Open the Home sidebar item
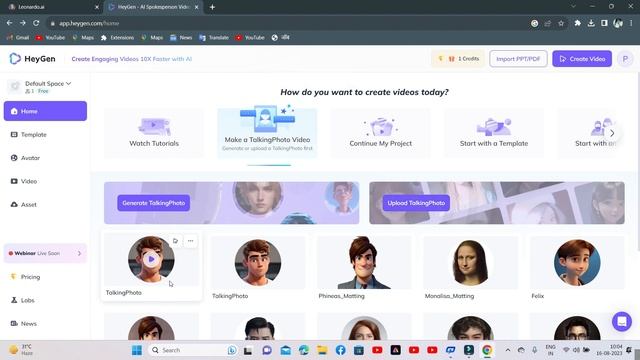This screenshot has height=360, width=640. (x=45, y=111)
